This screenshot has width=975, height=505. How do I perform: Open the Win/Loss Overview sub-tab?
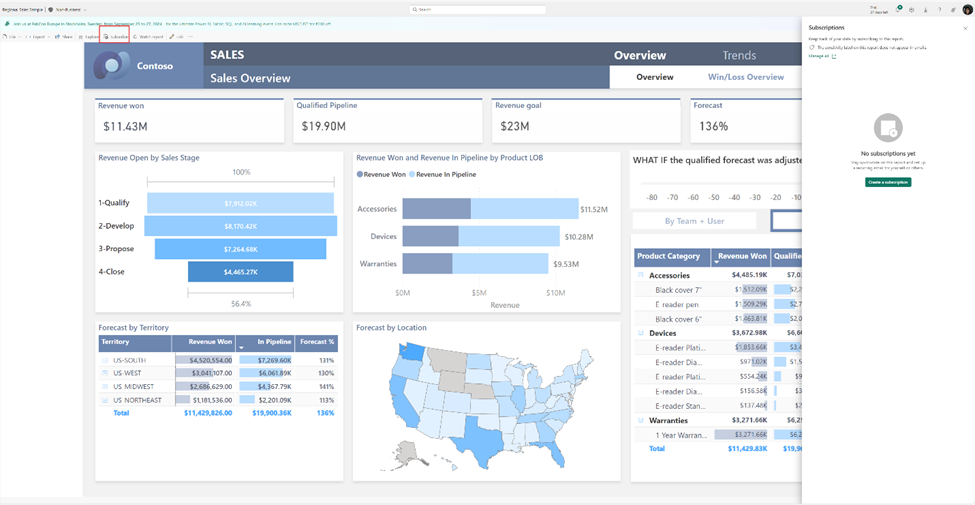746,77
